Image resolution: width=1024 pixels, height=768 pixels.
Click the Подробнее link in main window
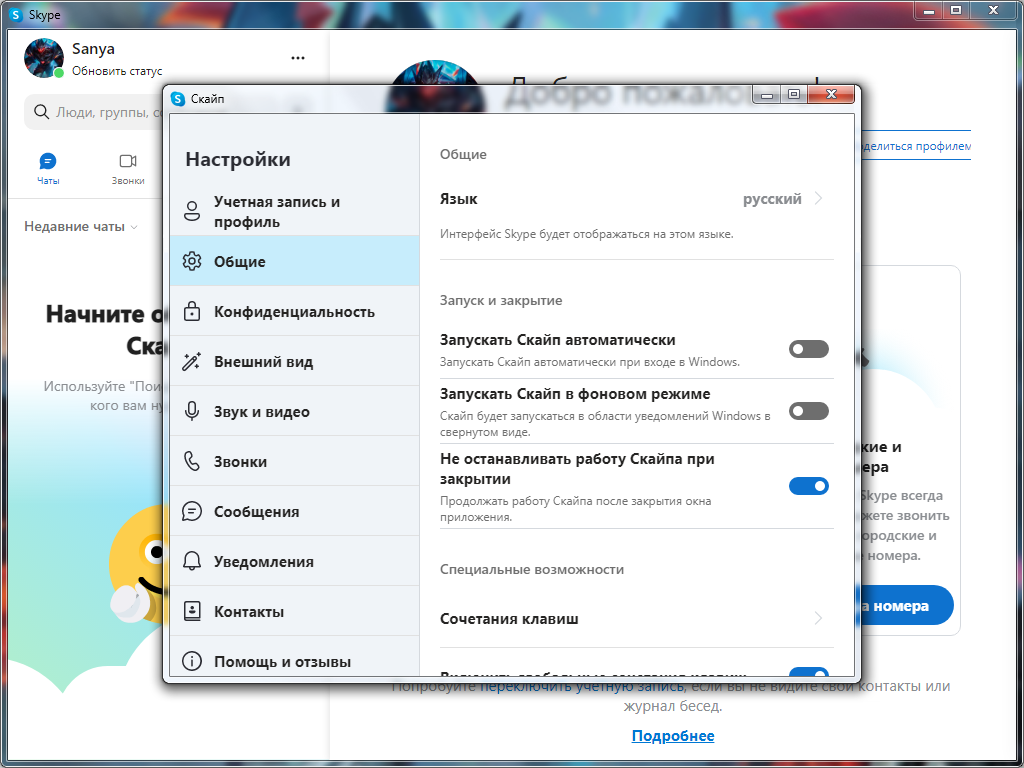click(673, 736)
